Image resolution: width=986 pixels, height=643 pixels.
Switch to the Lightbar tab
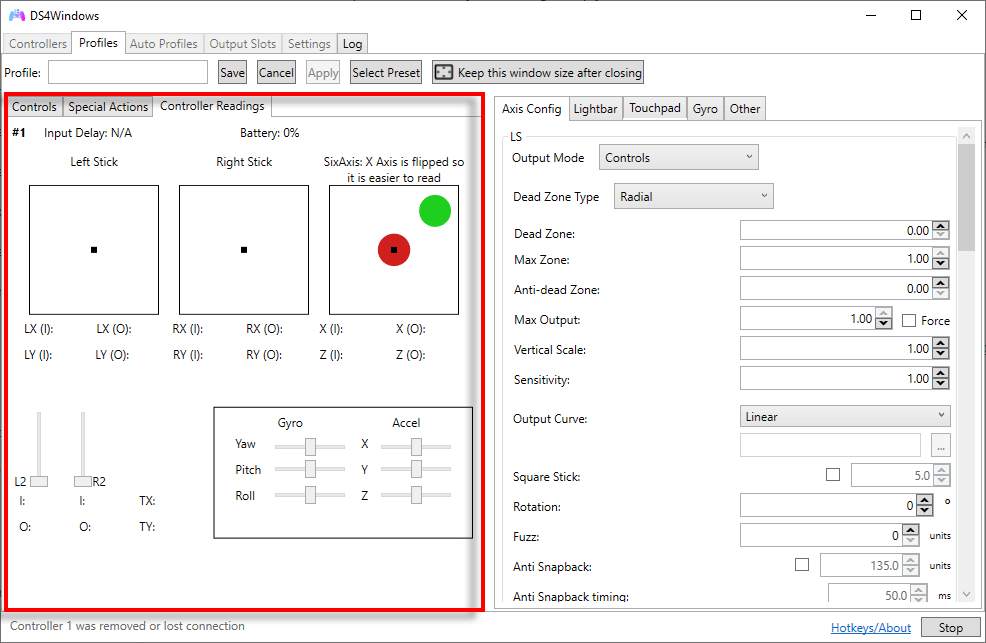pyautogui.click(x=596, y=109)
